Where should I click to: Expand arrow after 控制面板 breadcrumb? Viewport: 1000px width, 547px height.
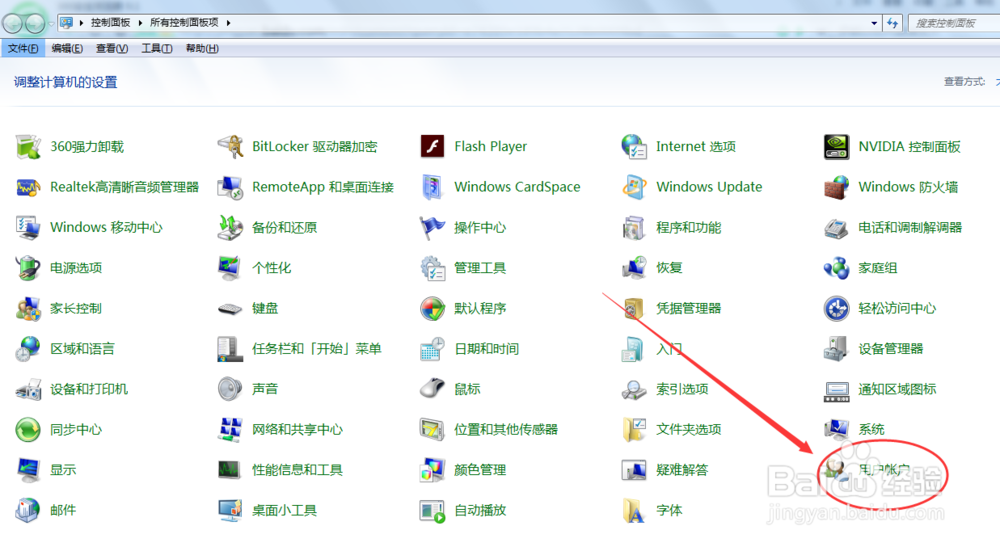point(140,23)
